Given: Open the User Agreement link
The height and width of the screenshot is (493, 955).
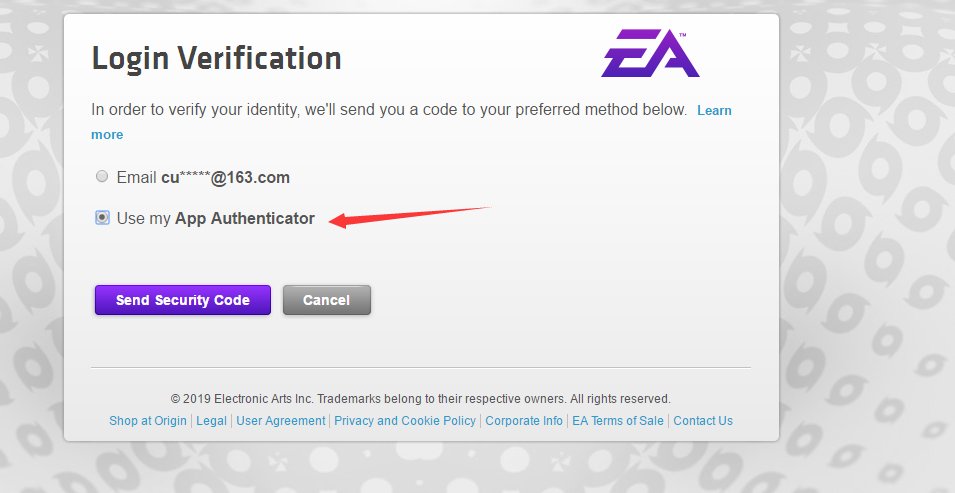Looking at the screenshot, I should click(281, 421).
